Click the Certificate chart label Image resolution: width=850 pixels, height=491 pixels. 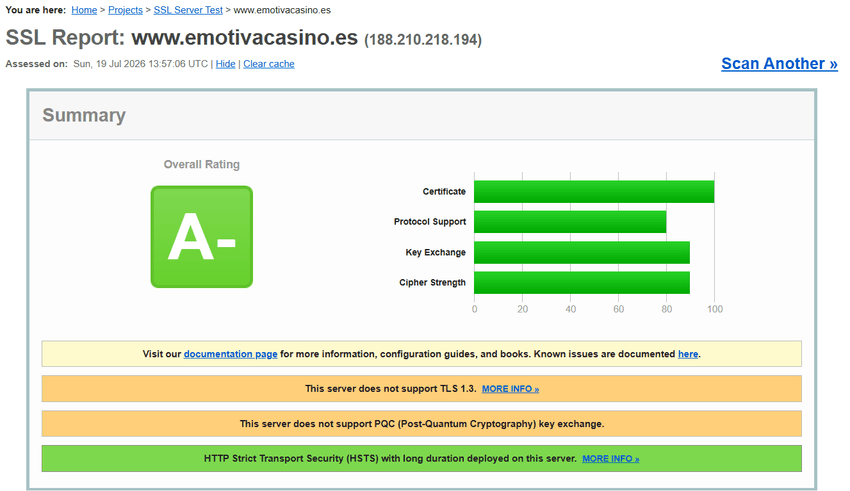click(x=444, y=191)
